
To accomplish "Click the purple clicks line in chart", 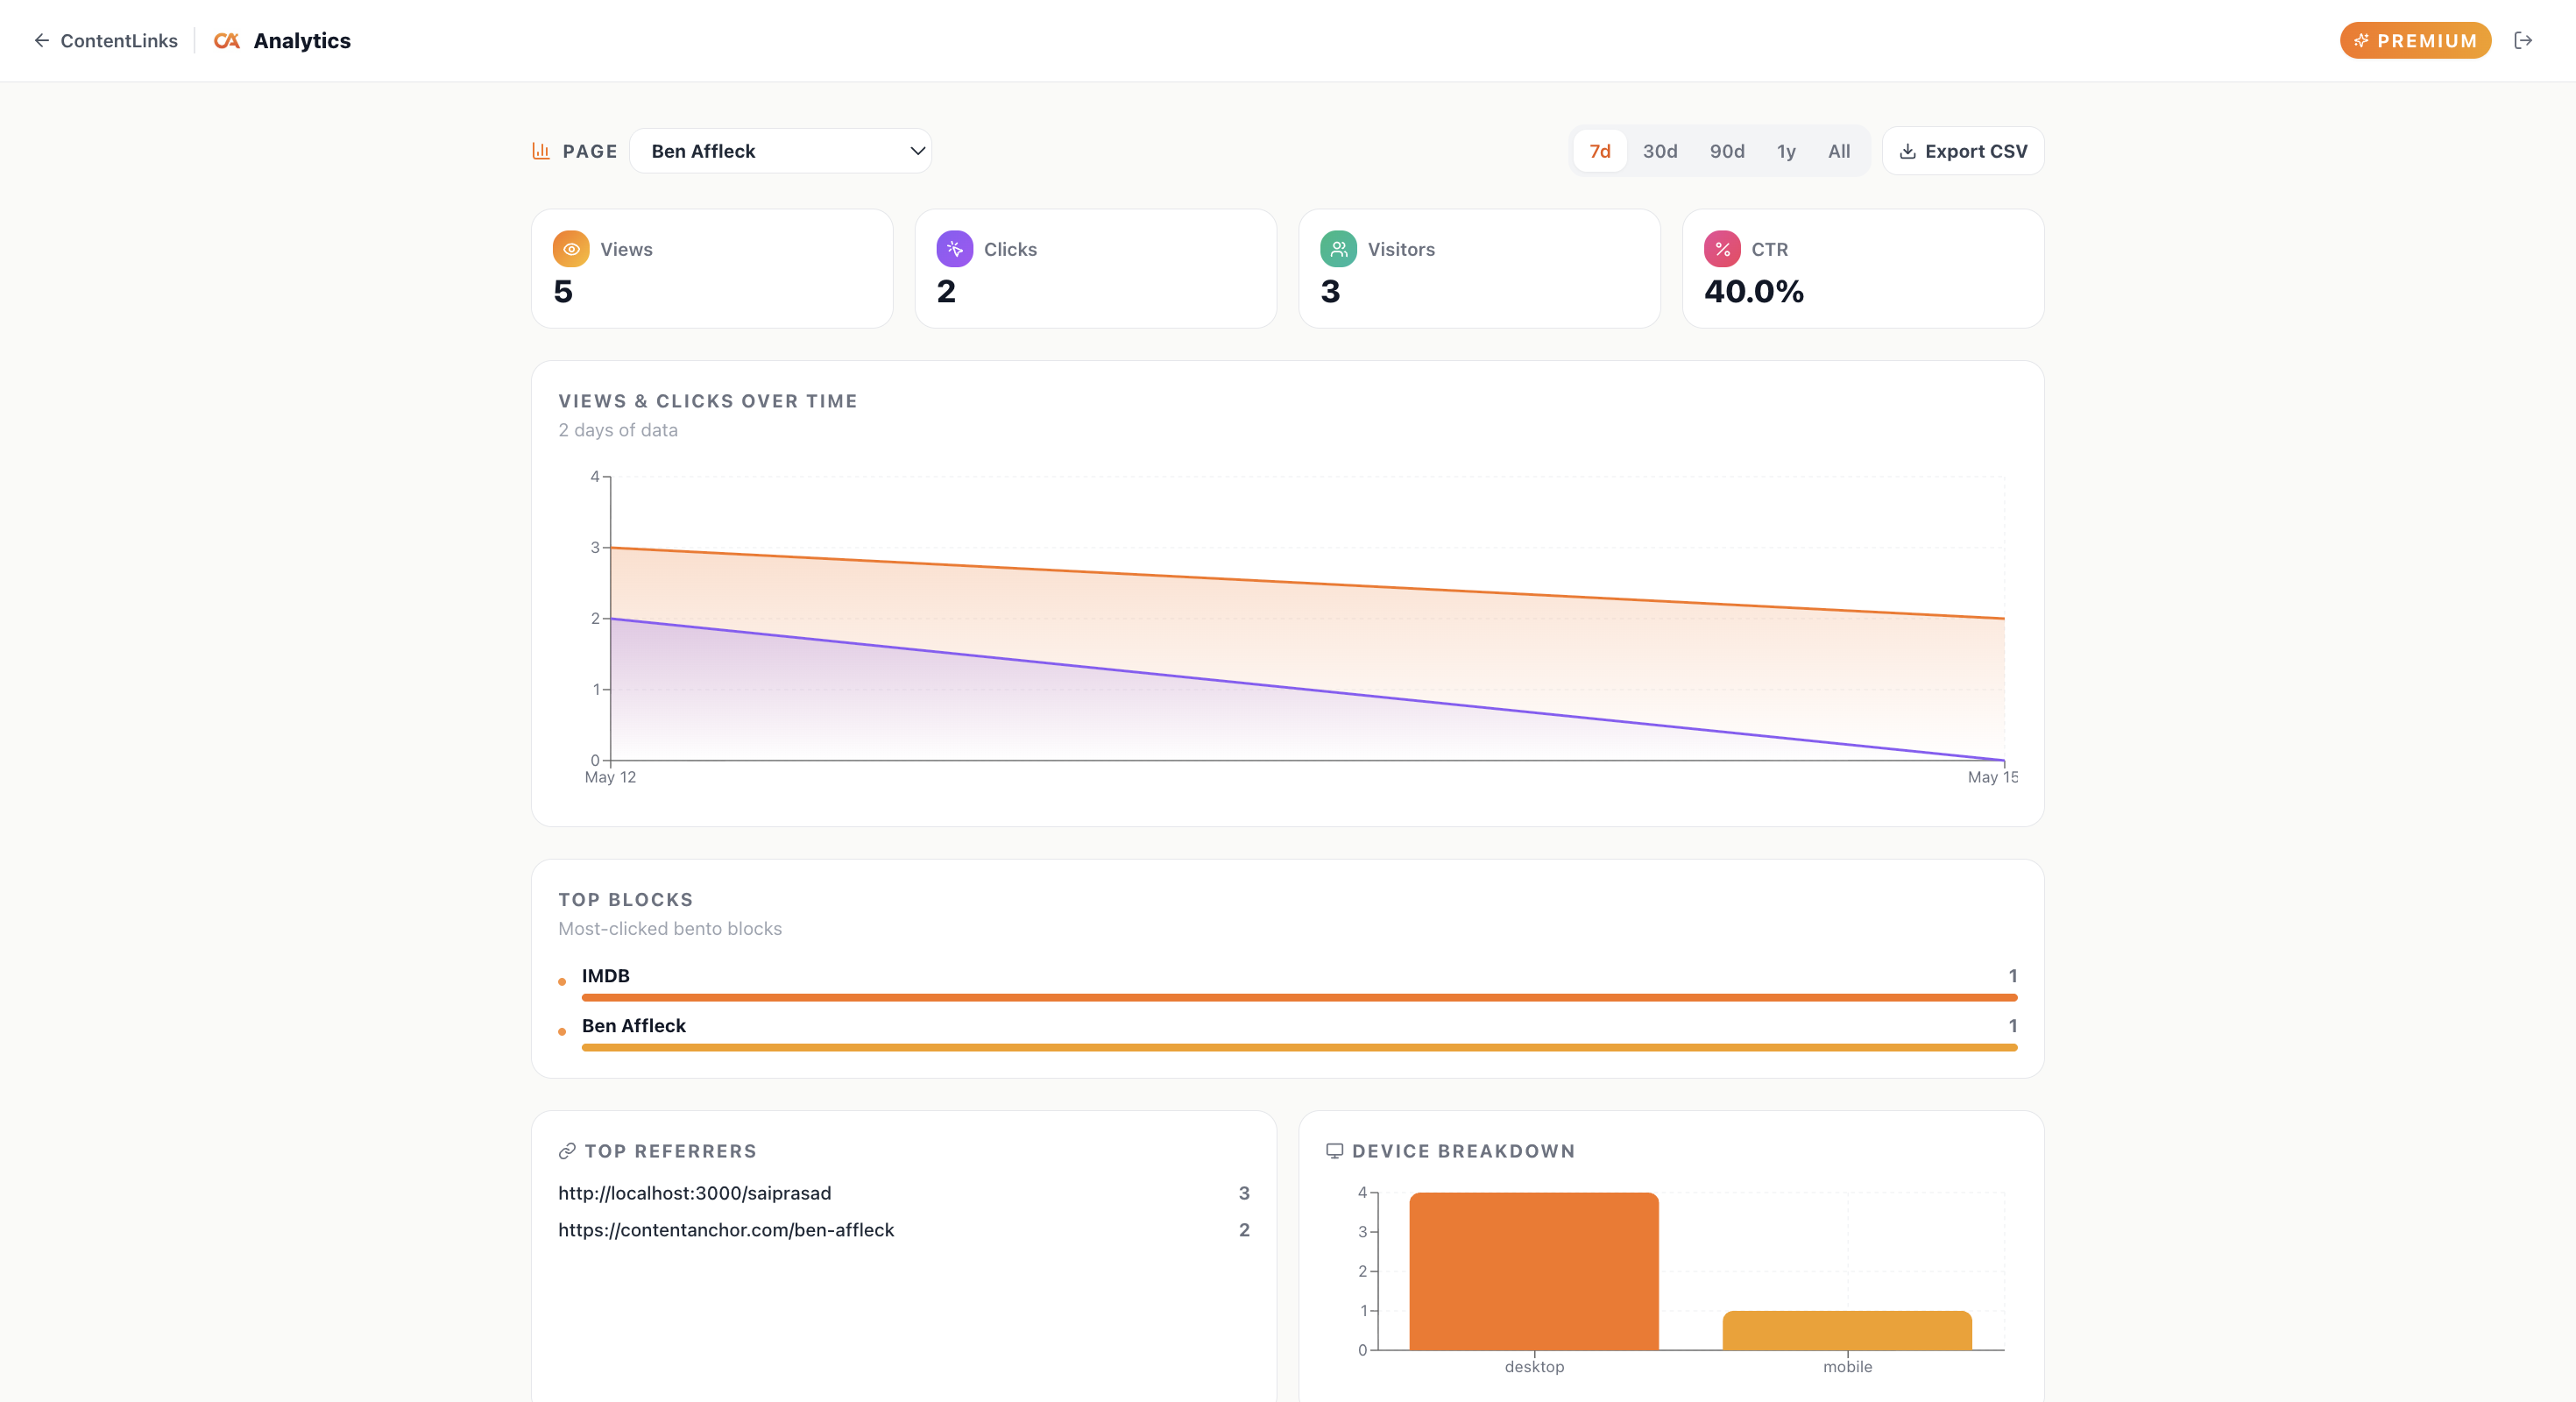I will coord(1308,689).
